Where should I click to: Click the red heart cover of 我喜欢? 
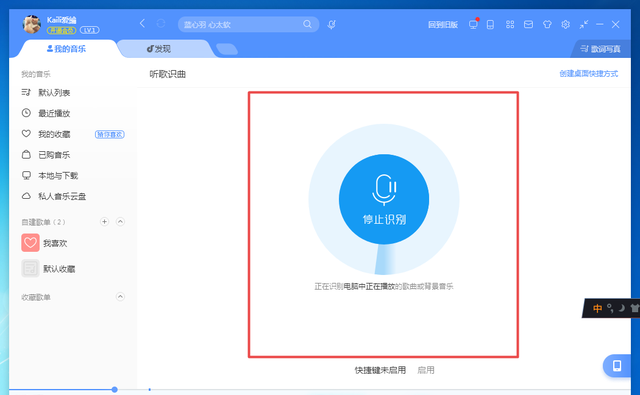(x=30, y=243)
